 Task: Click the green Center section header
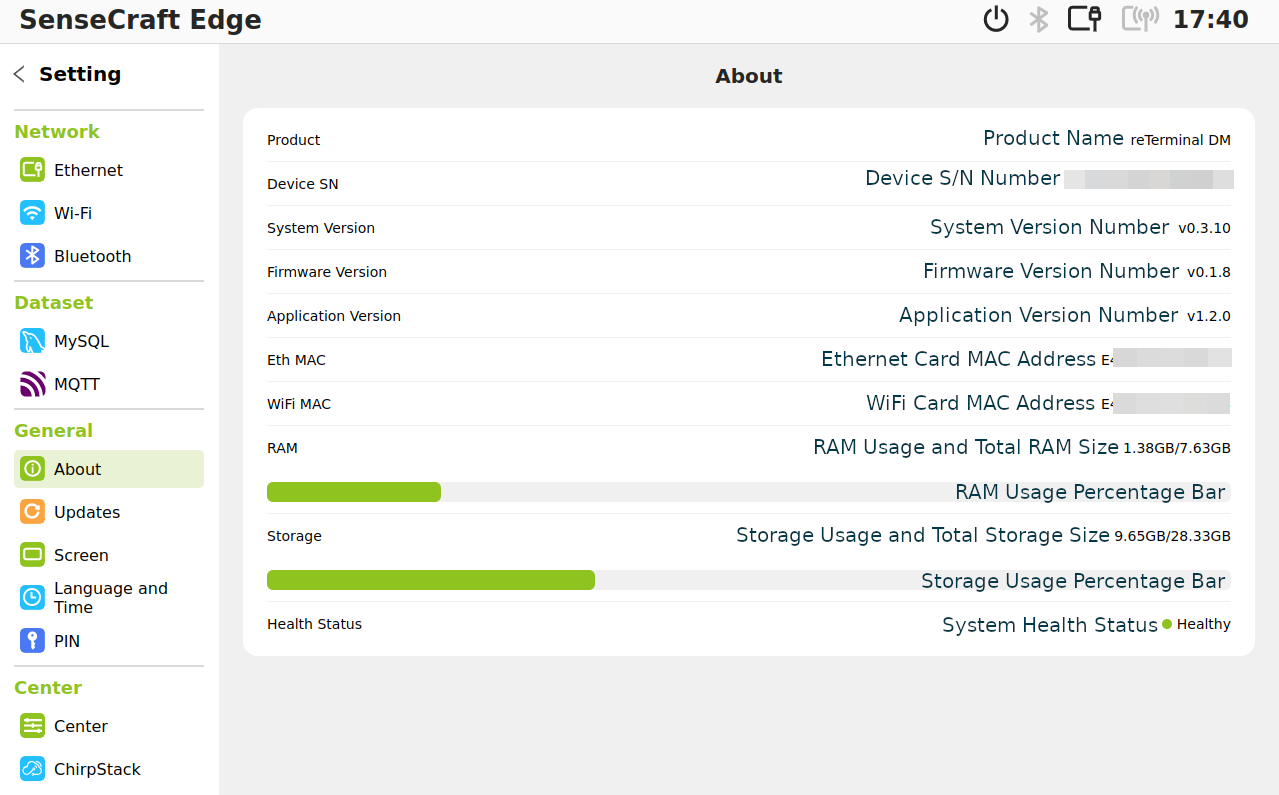(x=48, y=688)
